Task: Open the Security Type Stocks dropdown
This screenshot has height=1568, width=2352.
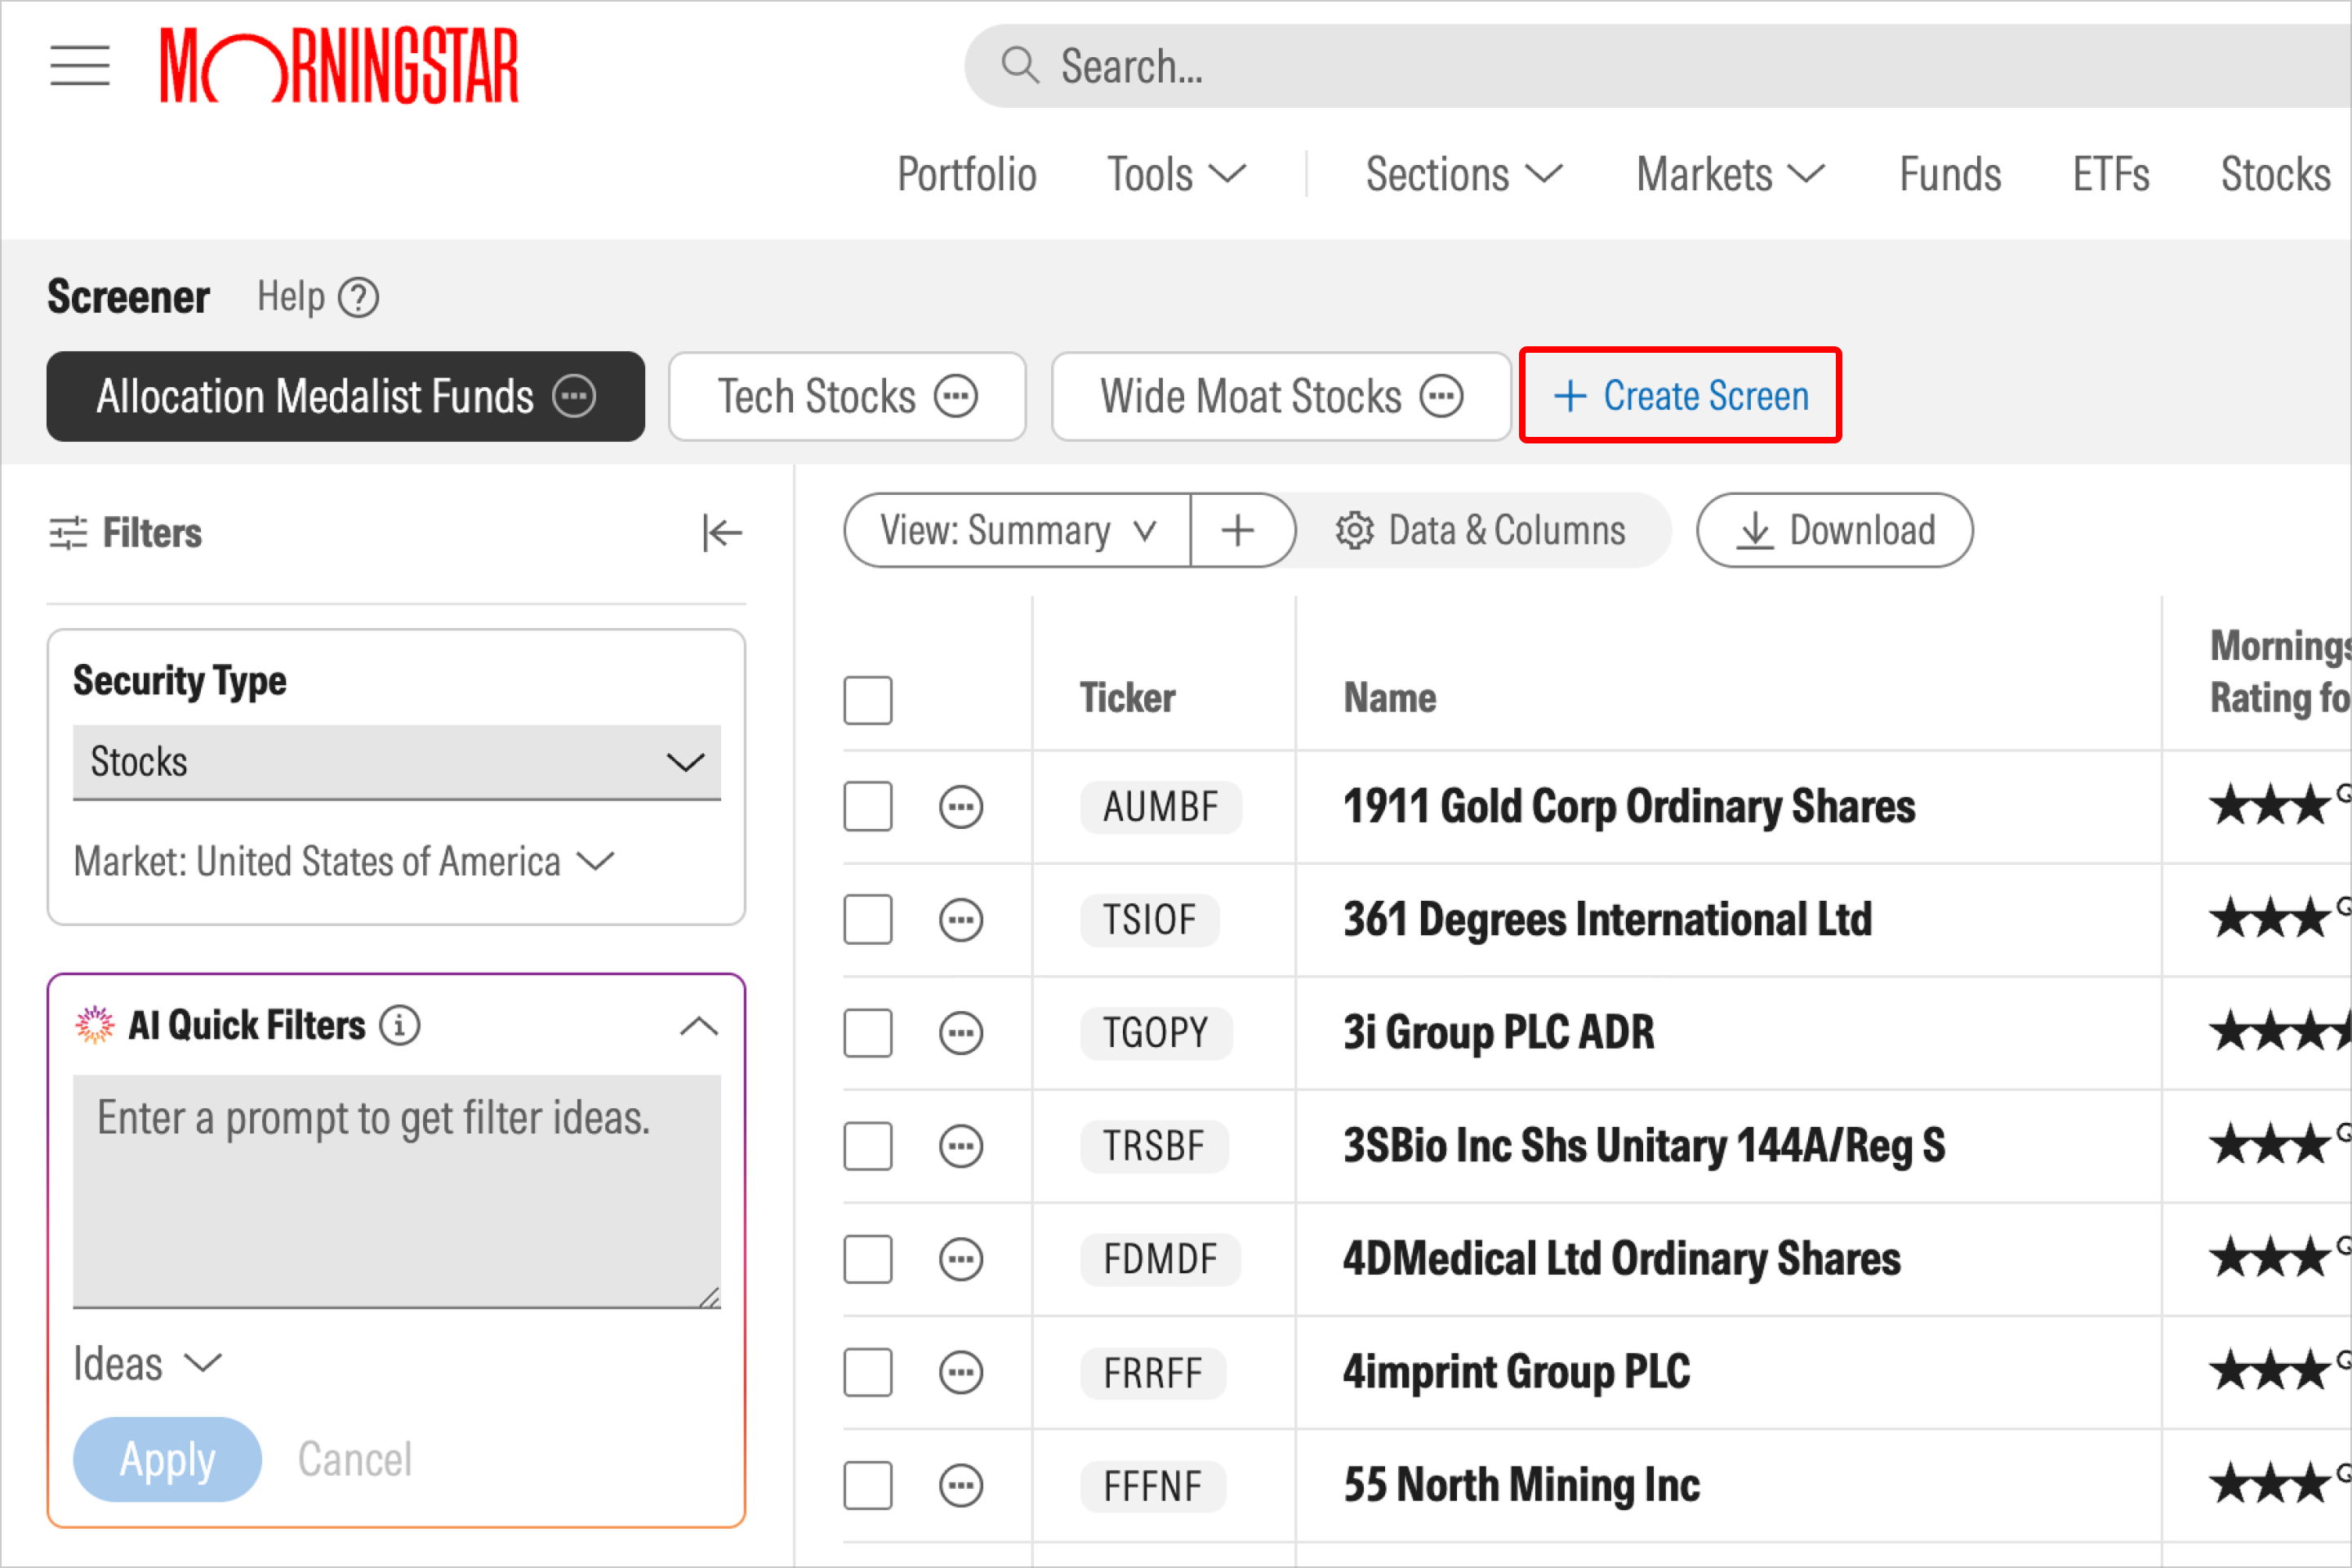Action: [397, 762]
